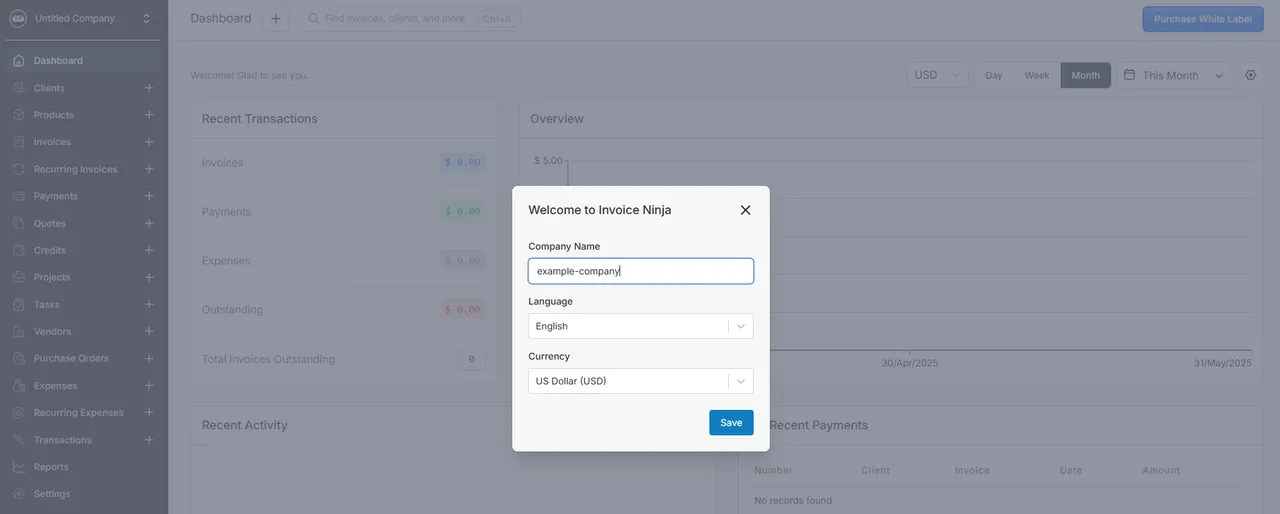
Task: Open the Untitled Company switcher
Action: [81, 19]
